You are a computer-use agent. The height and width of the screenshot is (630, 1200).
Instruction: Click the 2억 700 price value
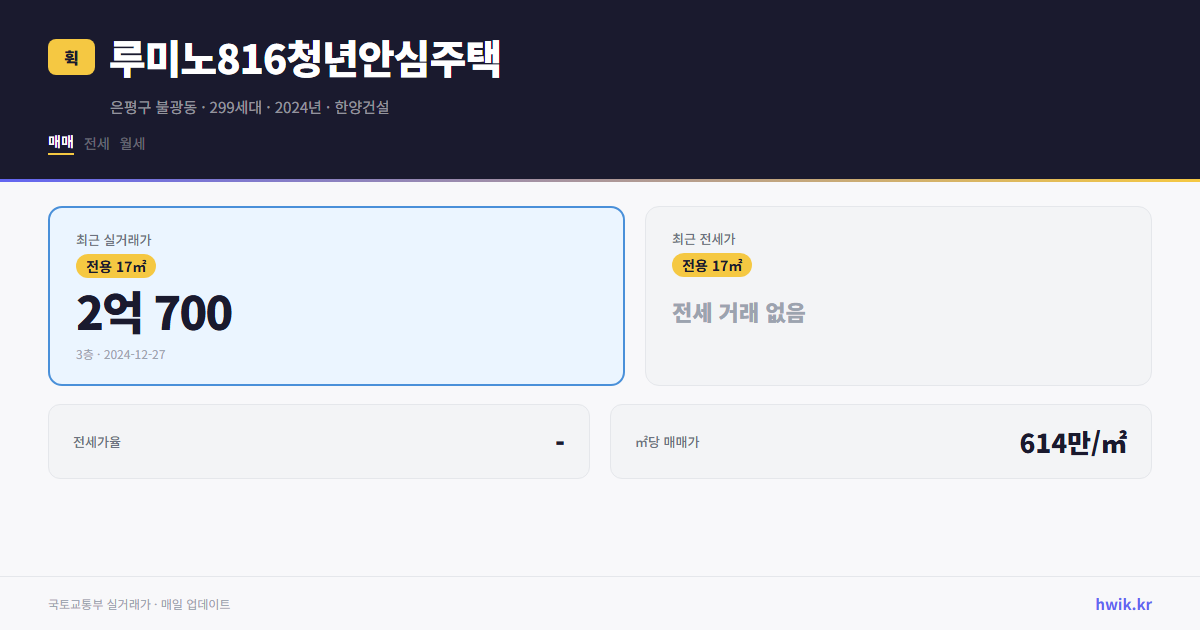point(152,313)
